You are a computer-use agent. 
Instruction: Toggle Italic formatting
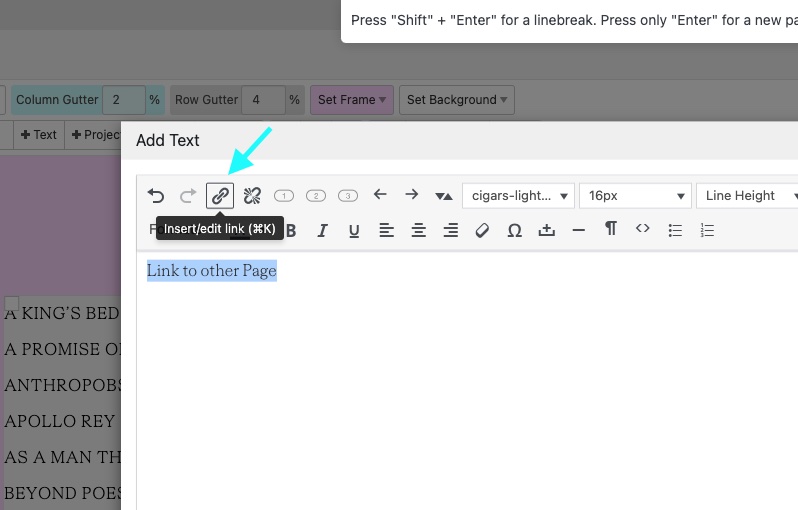[322, 231]
